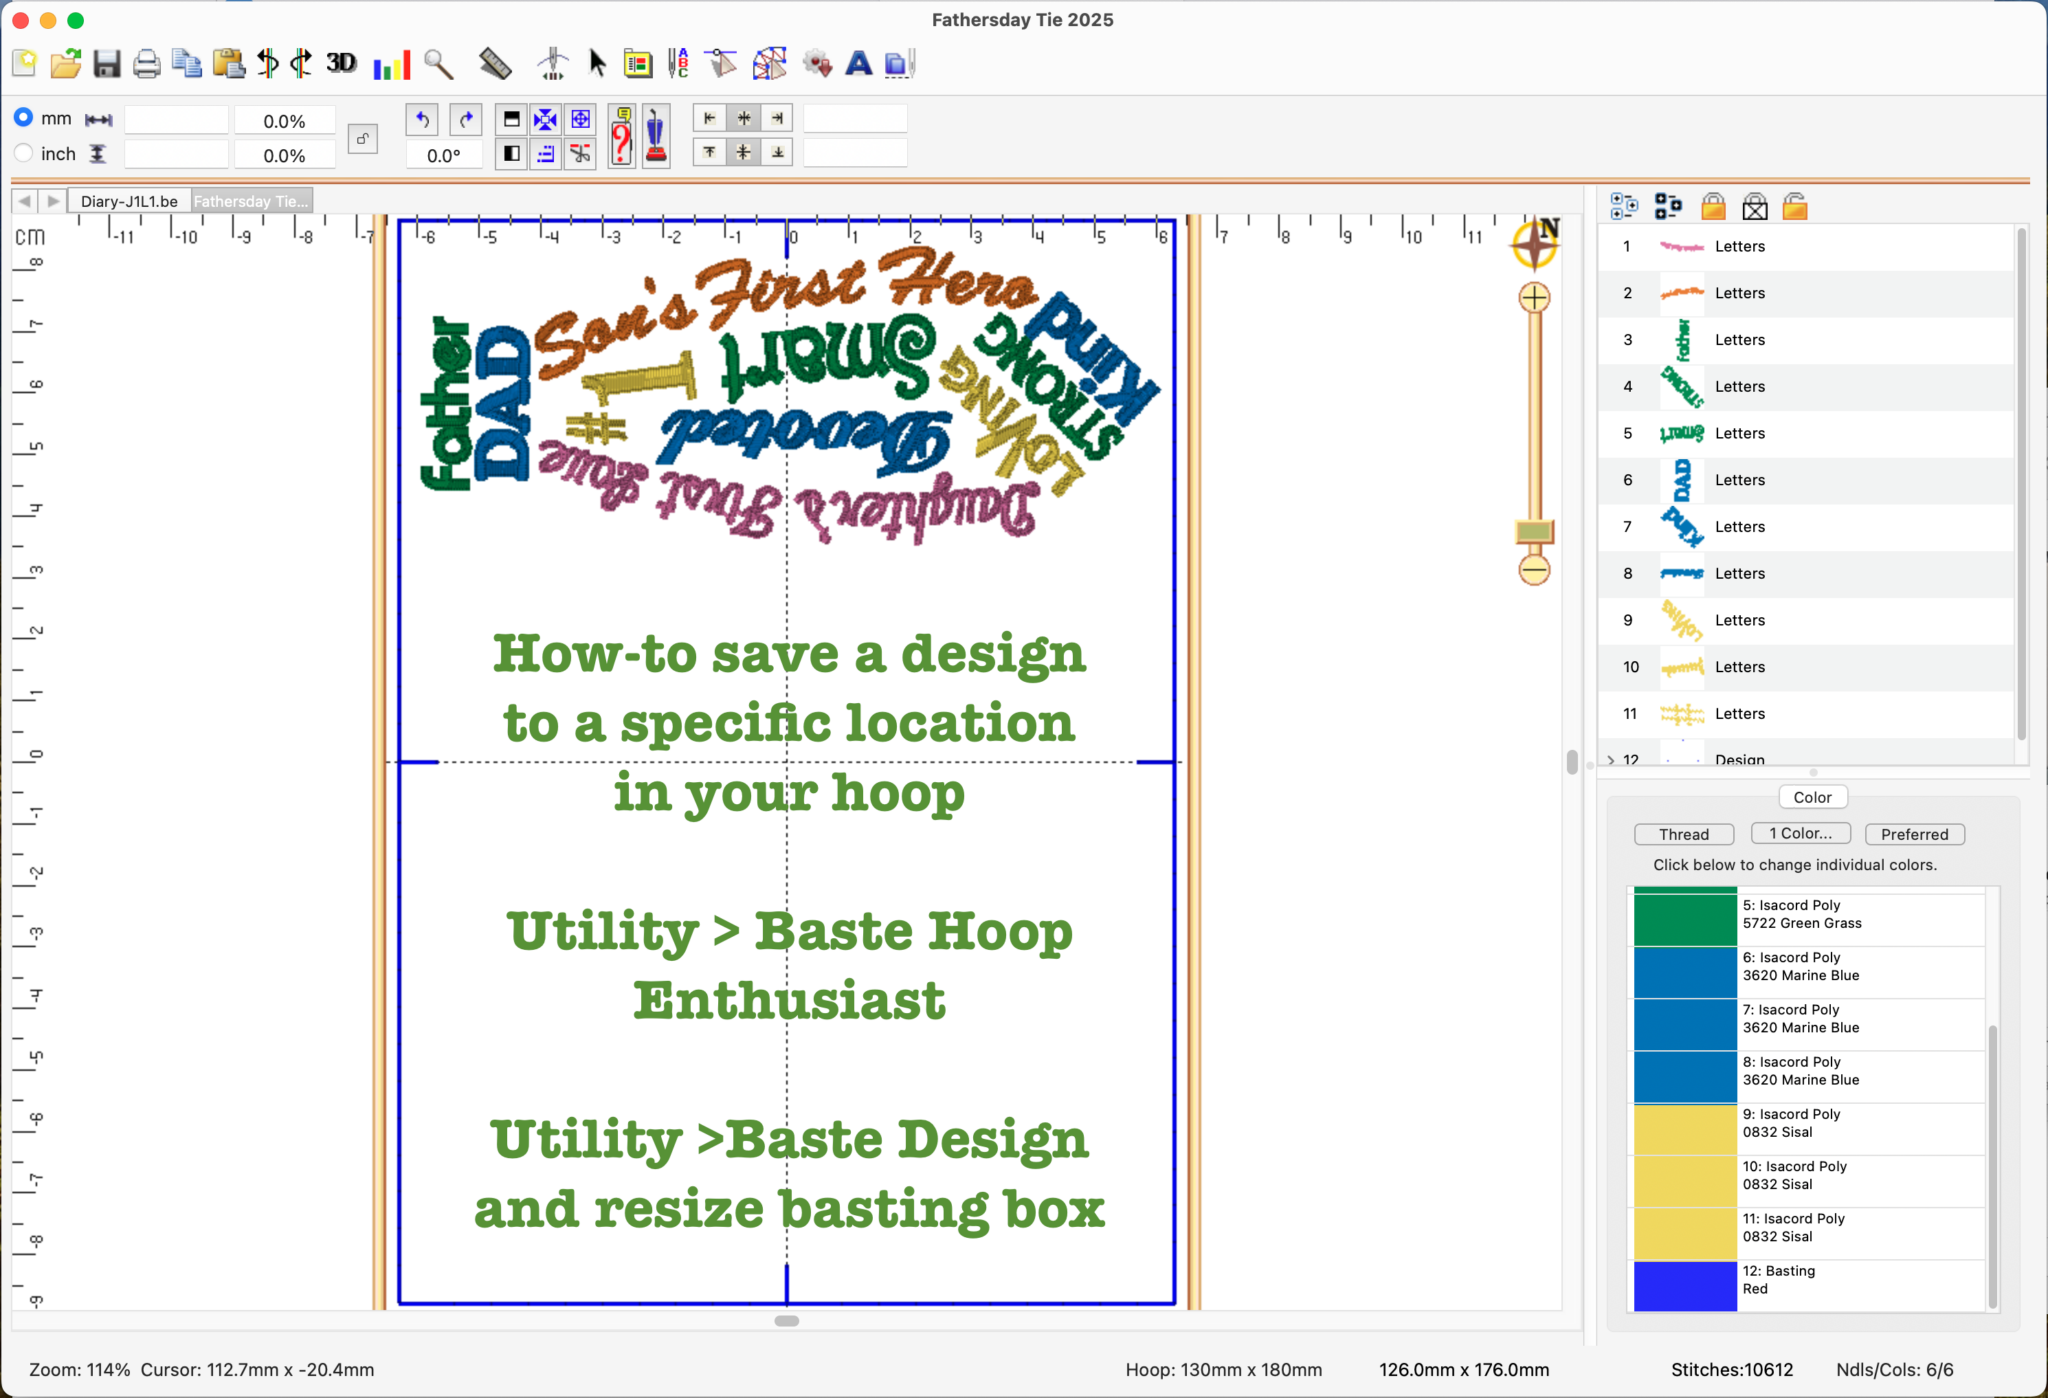Click the closed padlock lock icon
The width and height of the screenshot is (2048, 1398).
(1713, 207)
